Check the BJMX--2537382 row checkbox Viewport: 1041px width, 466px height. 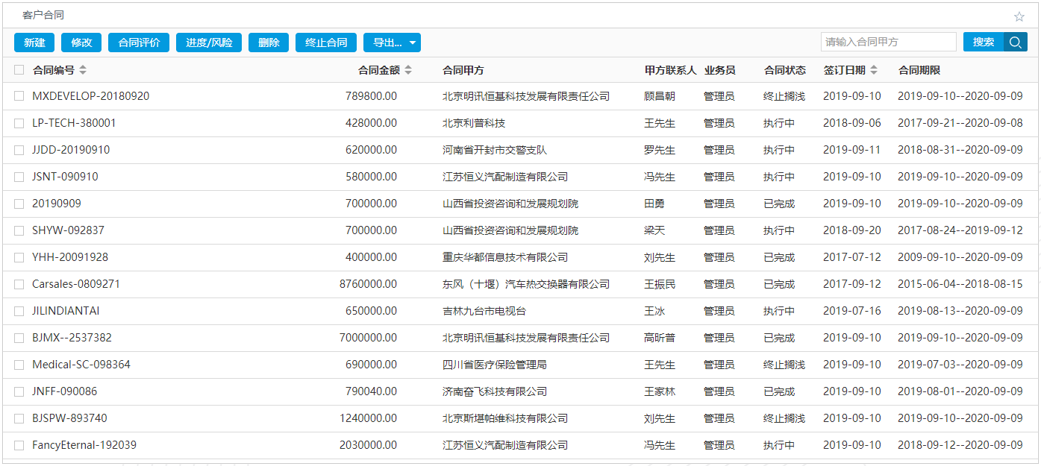pyautogui.click(x=19, y=338)
